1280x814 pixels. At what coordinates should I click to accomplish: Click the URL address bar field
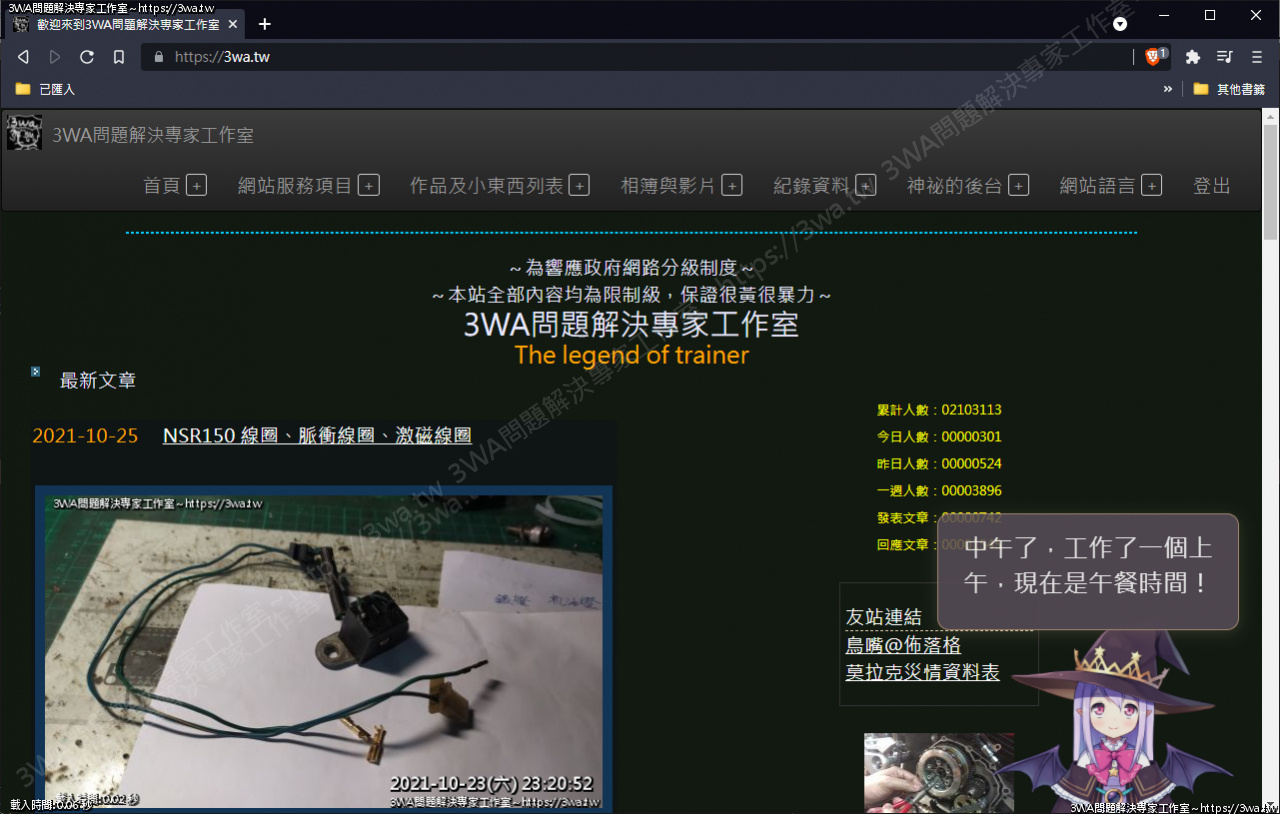[x=640, y=57]
